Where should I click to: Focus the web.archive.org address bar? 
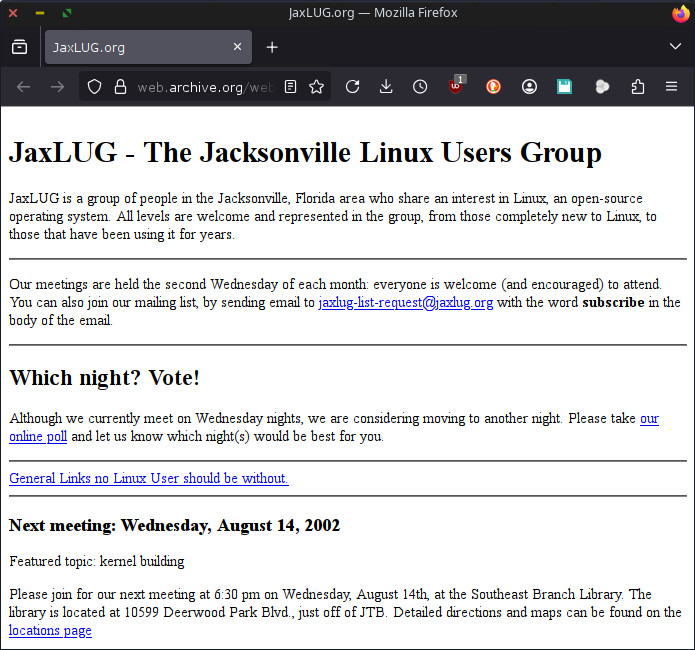(x=206, y=87)
